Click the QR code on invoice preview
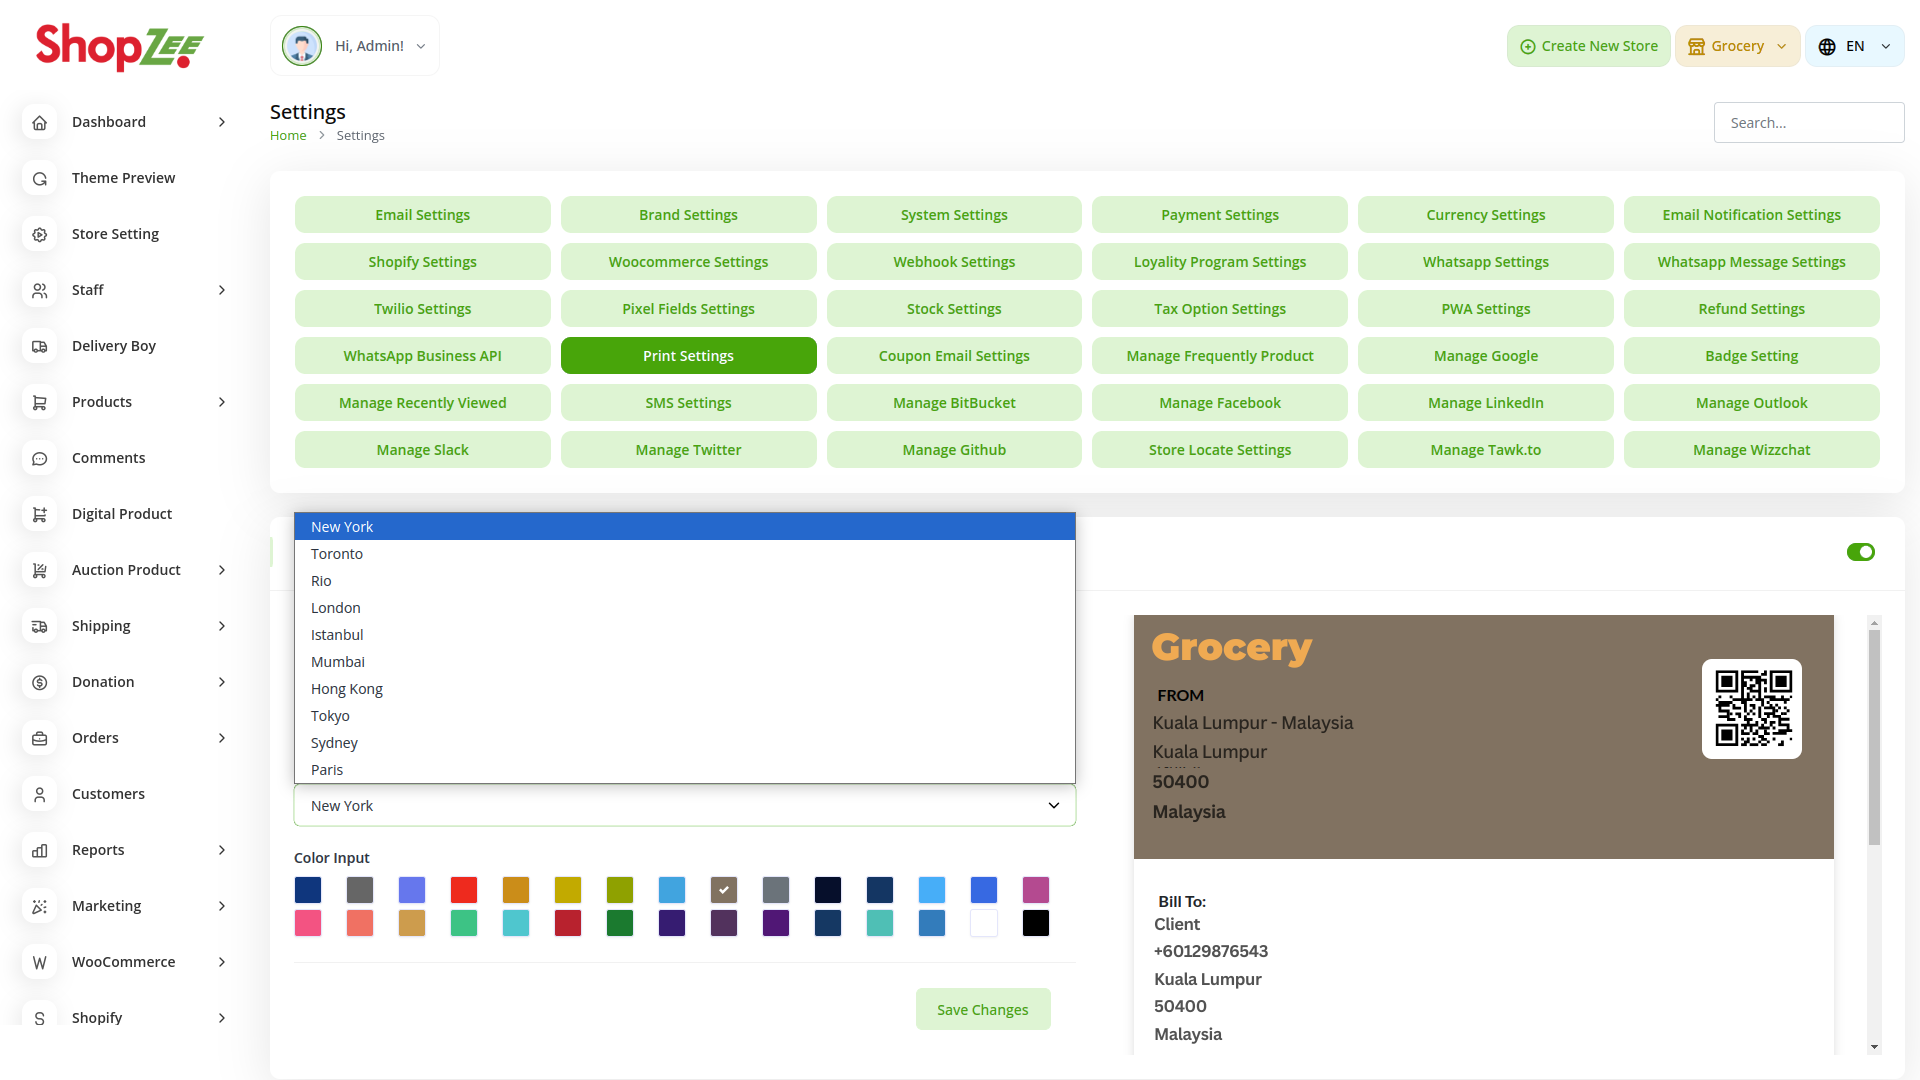This screenshot has width=1920, height=1080. click(1752, 709)
